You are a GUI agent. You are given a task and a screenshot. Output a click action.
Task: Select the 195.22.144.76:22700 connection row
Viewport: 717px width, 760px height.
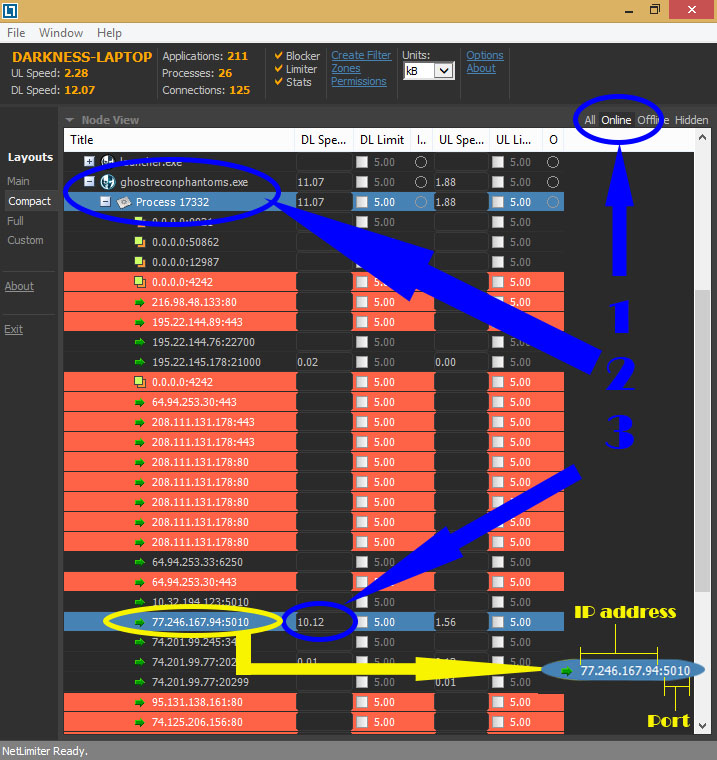[x=314, y=342]
